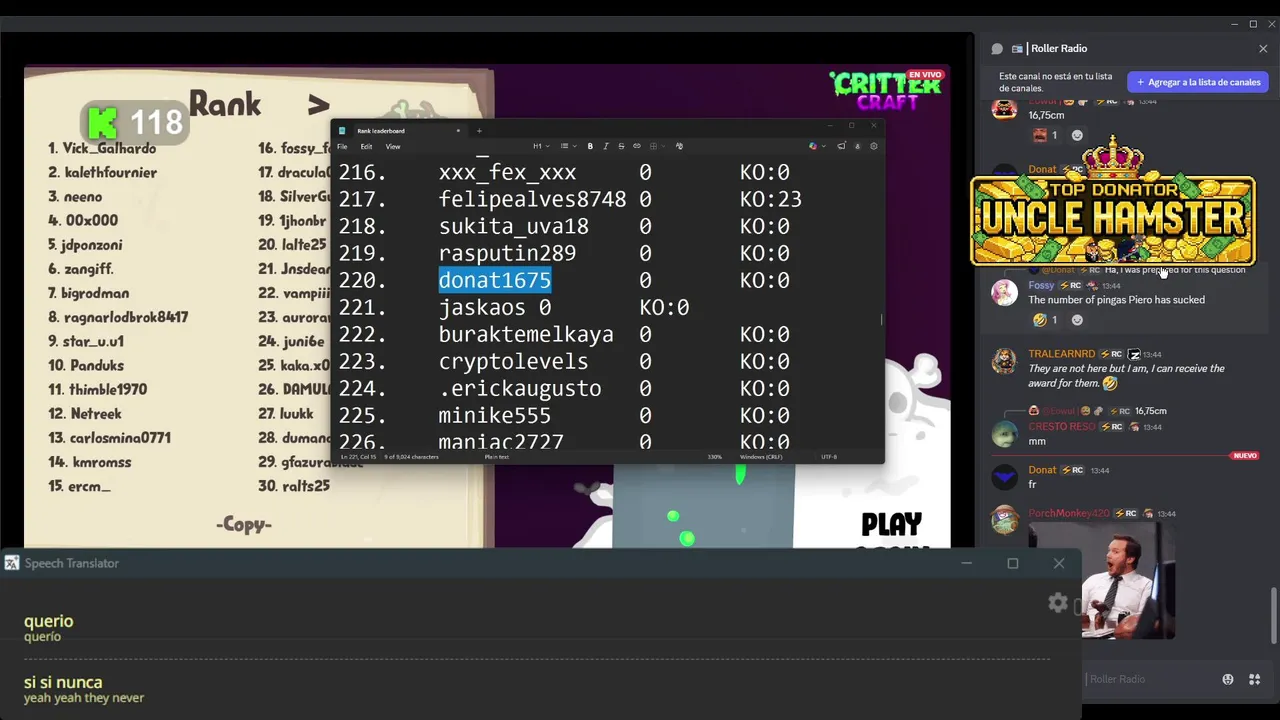Screen dimensions: 1280x720
Task: Click the megaphone icon in Notepad toolbar
Action: pyautogui.click(x=841, y=146)
